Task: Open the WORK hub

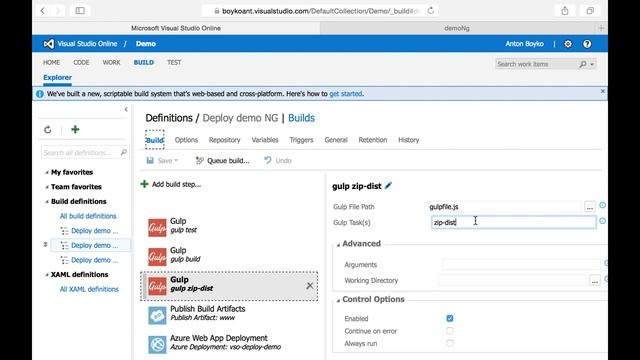Action: (x=111, y=62)
